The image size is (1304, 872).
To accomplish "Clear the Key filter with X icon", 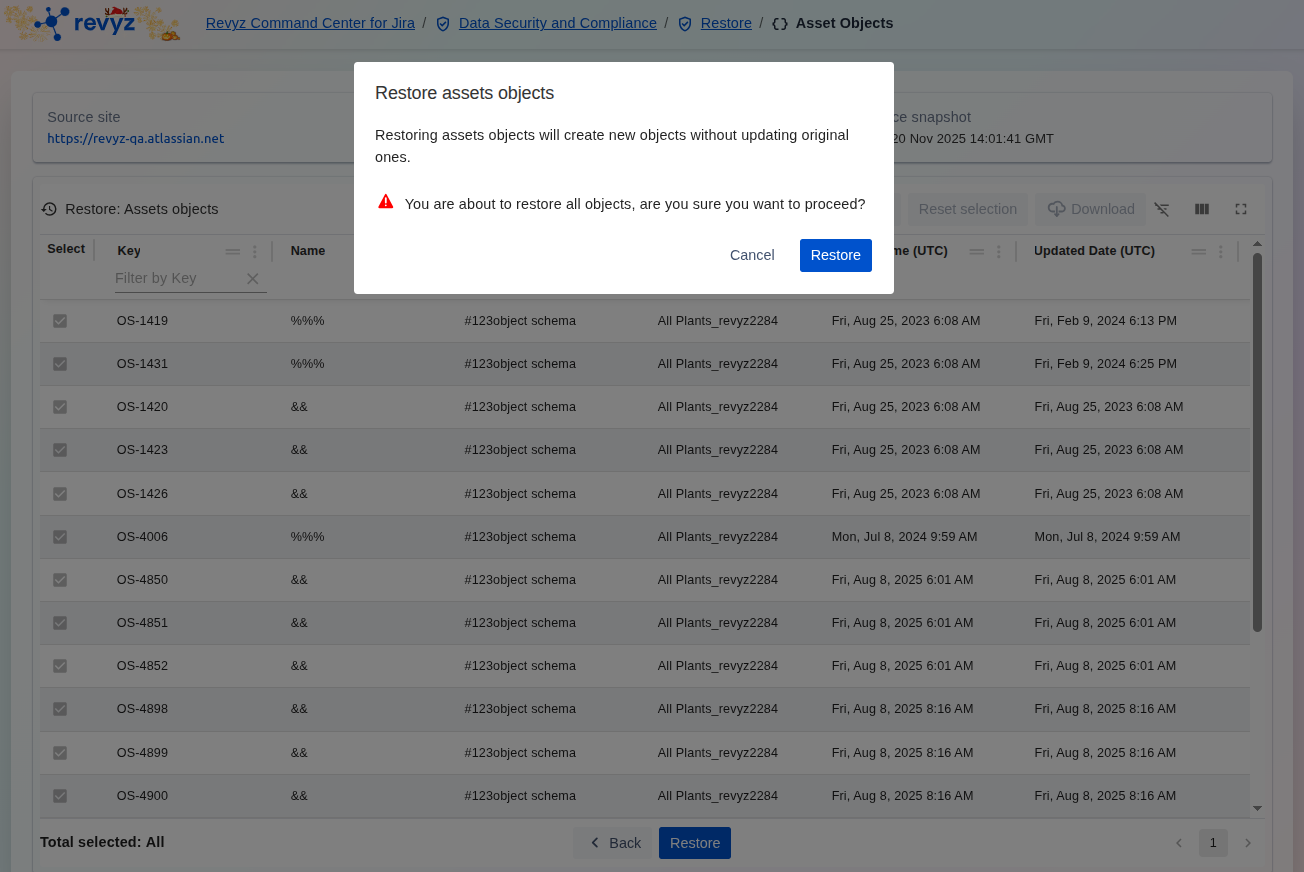I will pyautogui.click(x=253, y=279).
